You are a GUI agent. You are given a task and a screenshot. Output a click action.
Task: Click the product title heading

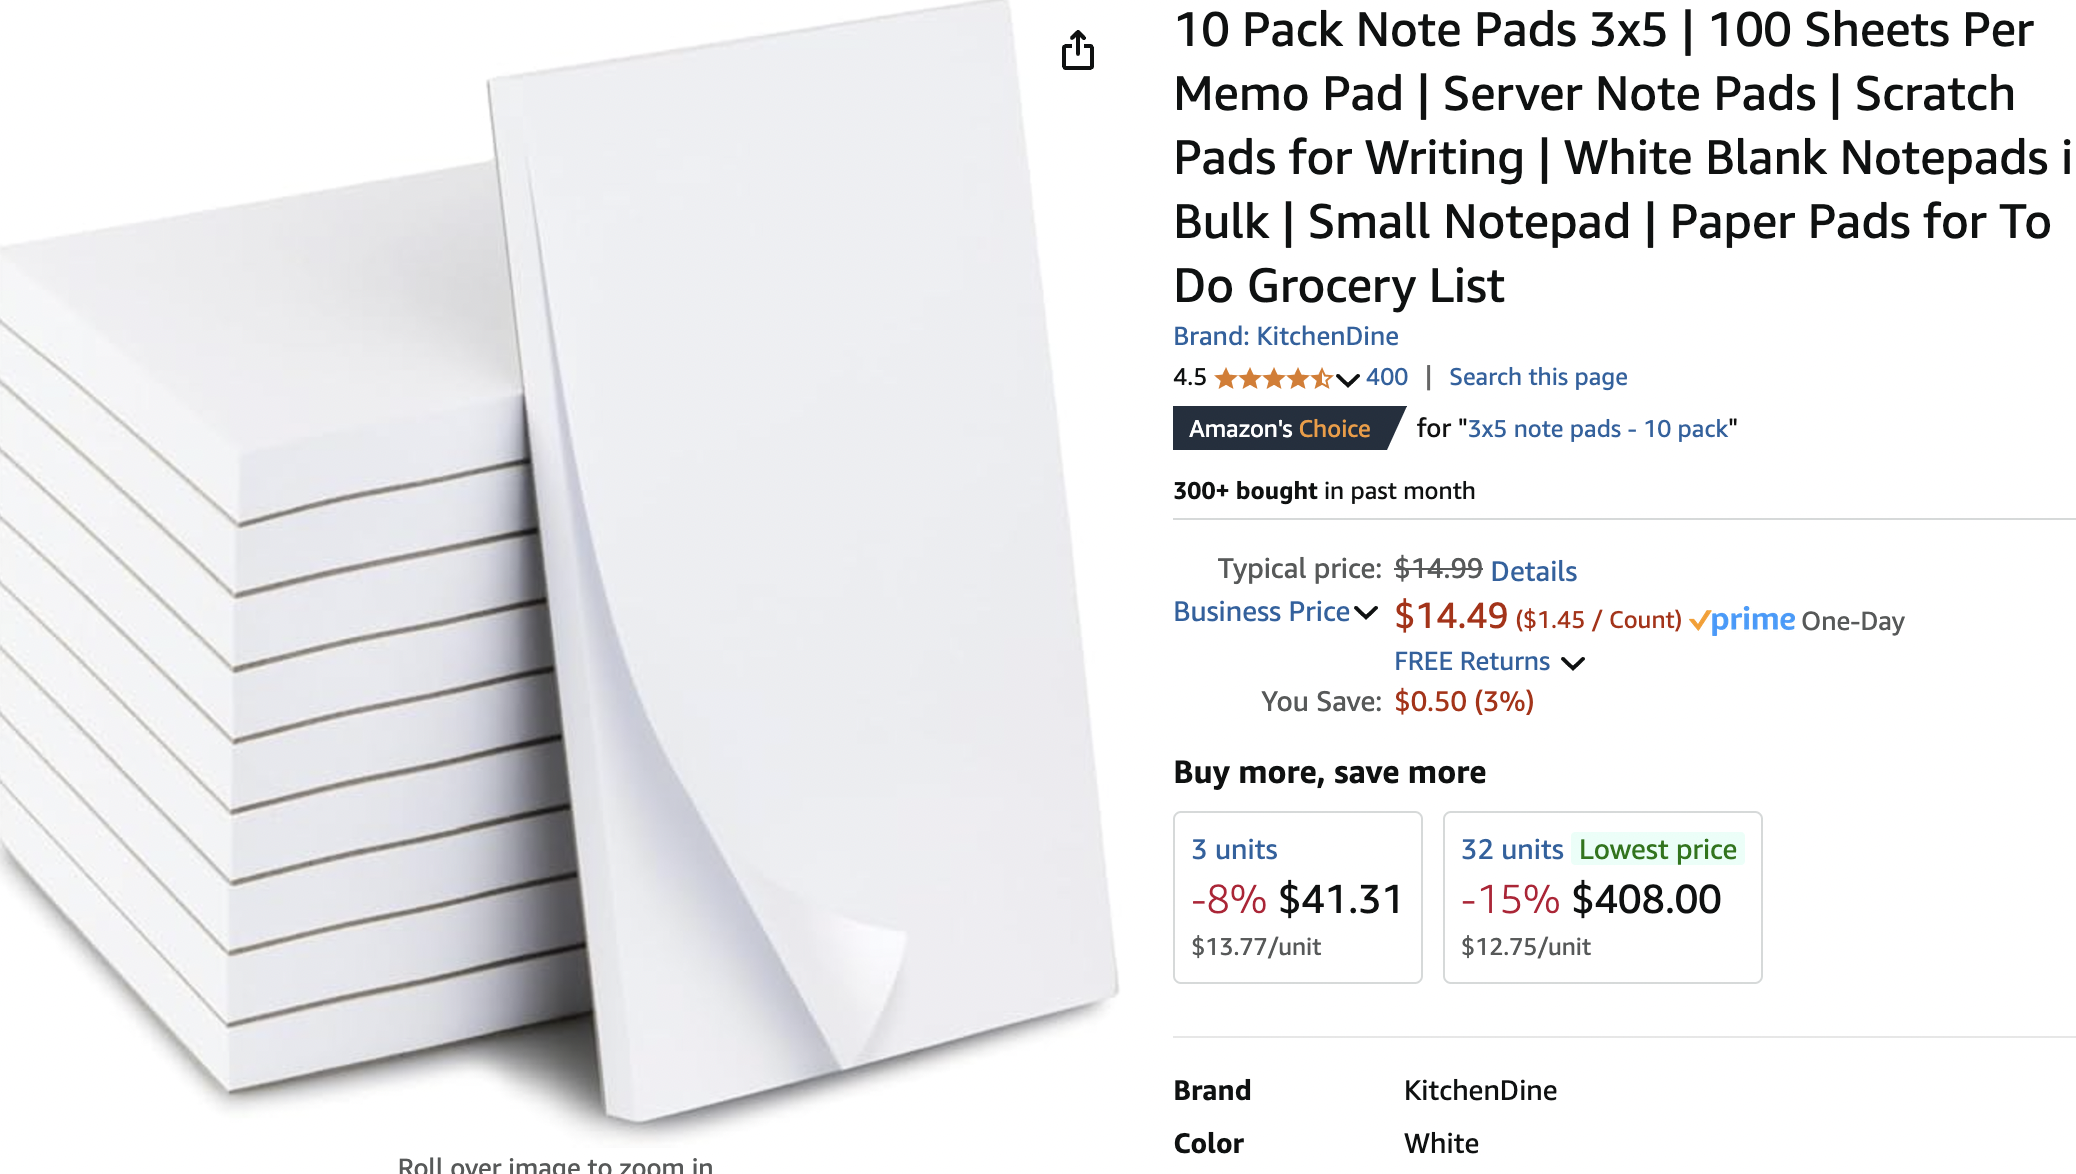[x=1622, y=158]
